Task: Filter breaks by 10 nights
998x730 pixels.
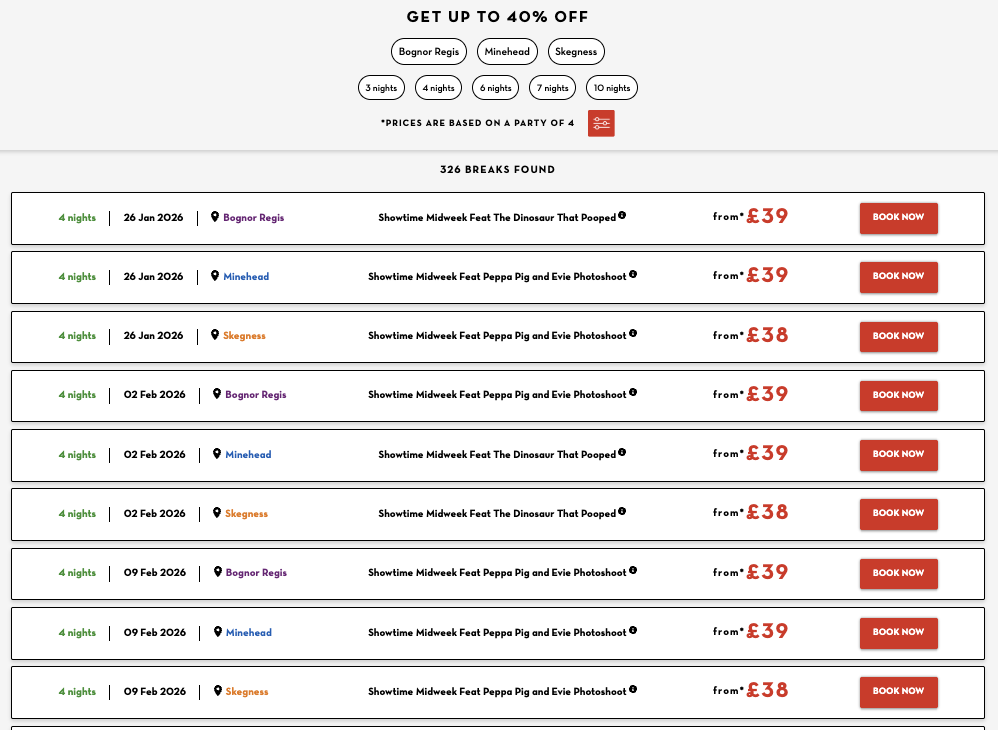Action: (x=611, y=88)
